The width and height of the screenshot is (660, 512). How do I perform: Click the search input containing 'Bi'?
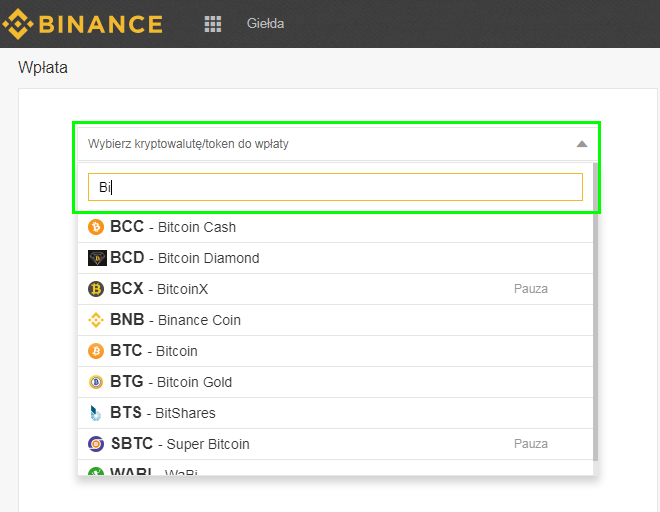[335, 187]
